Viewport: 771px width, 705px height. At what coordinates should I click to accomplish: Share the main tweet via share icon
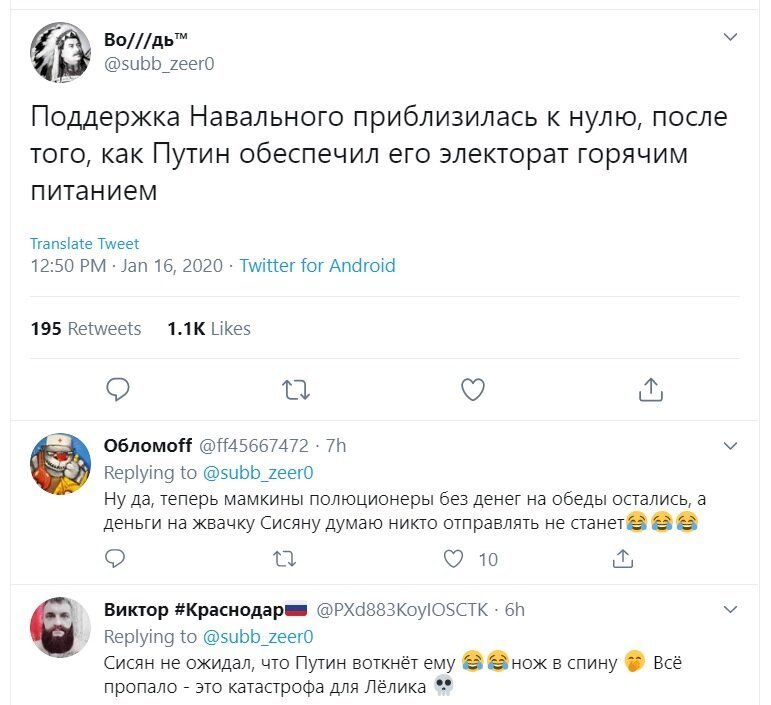pos(651,389)
